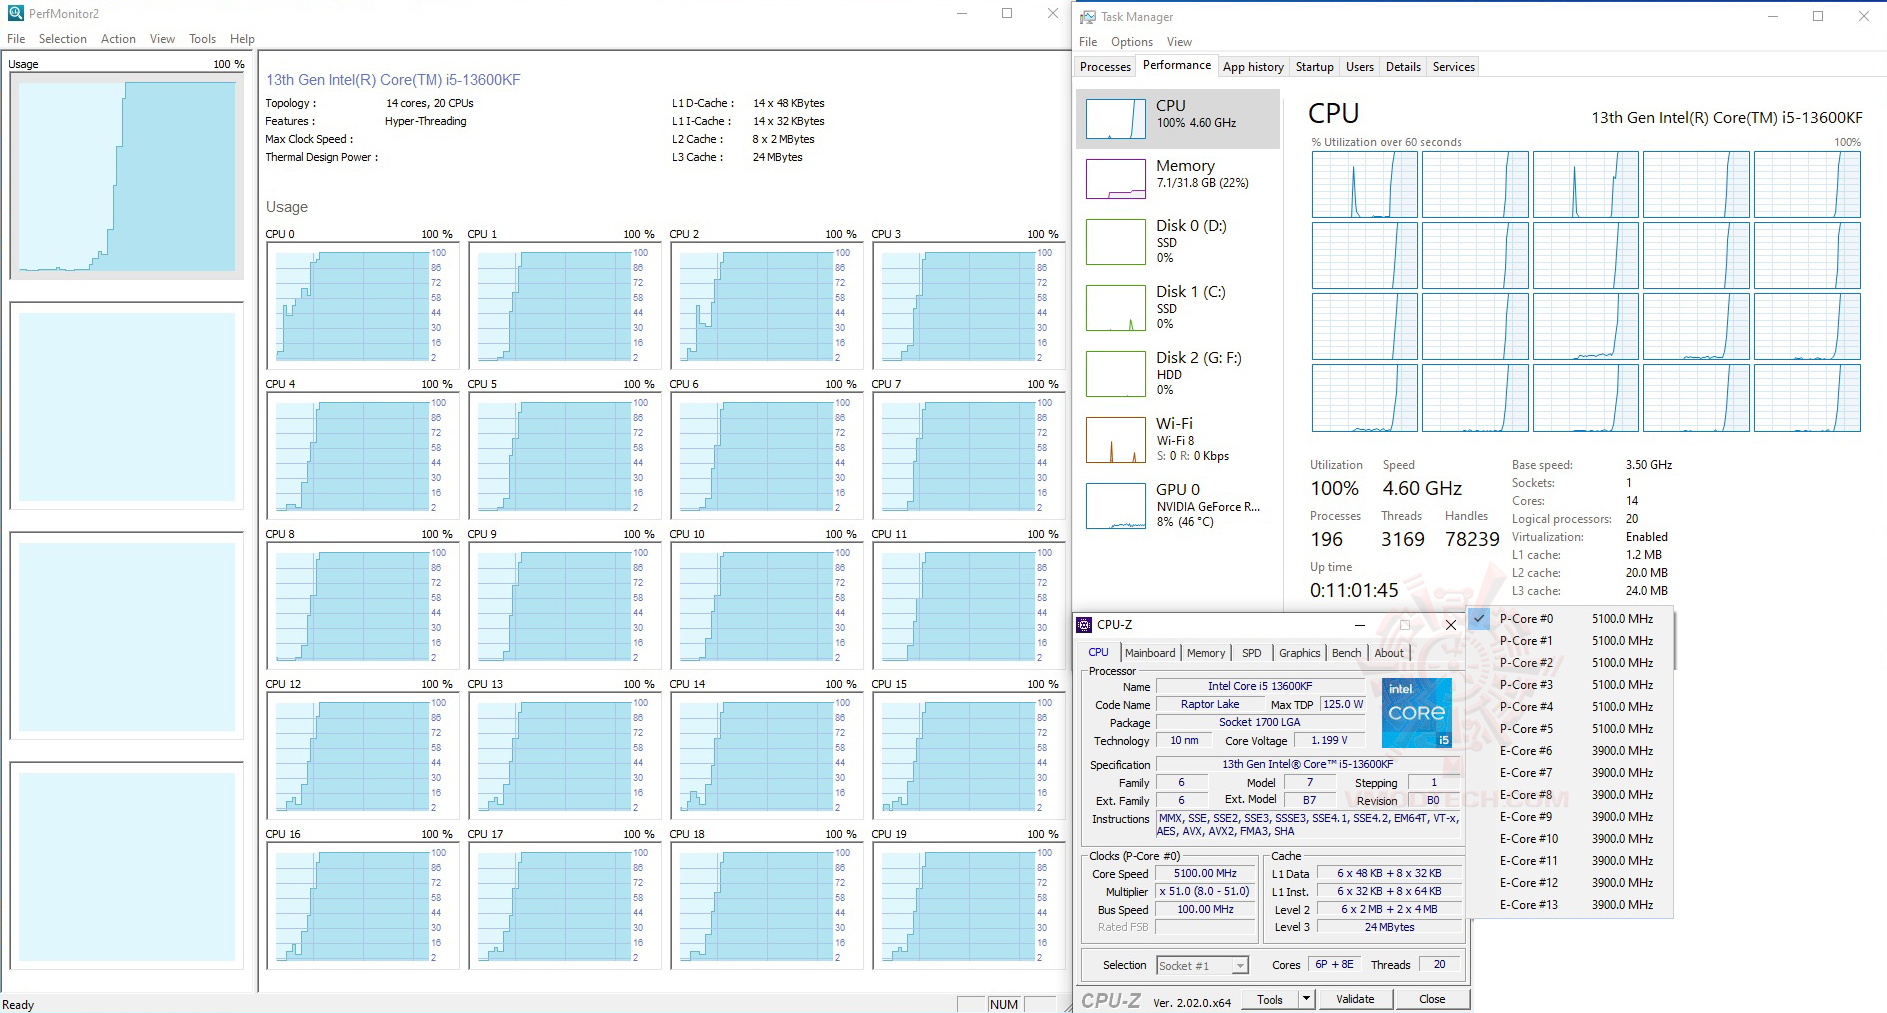Open the Graphics tab in CPU-Z

point(1299,653)
